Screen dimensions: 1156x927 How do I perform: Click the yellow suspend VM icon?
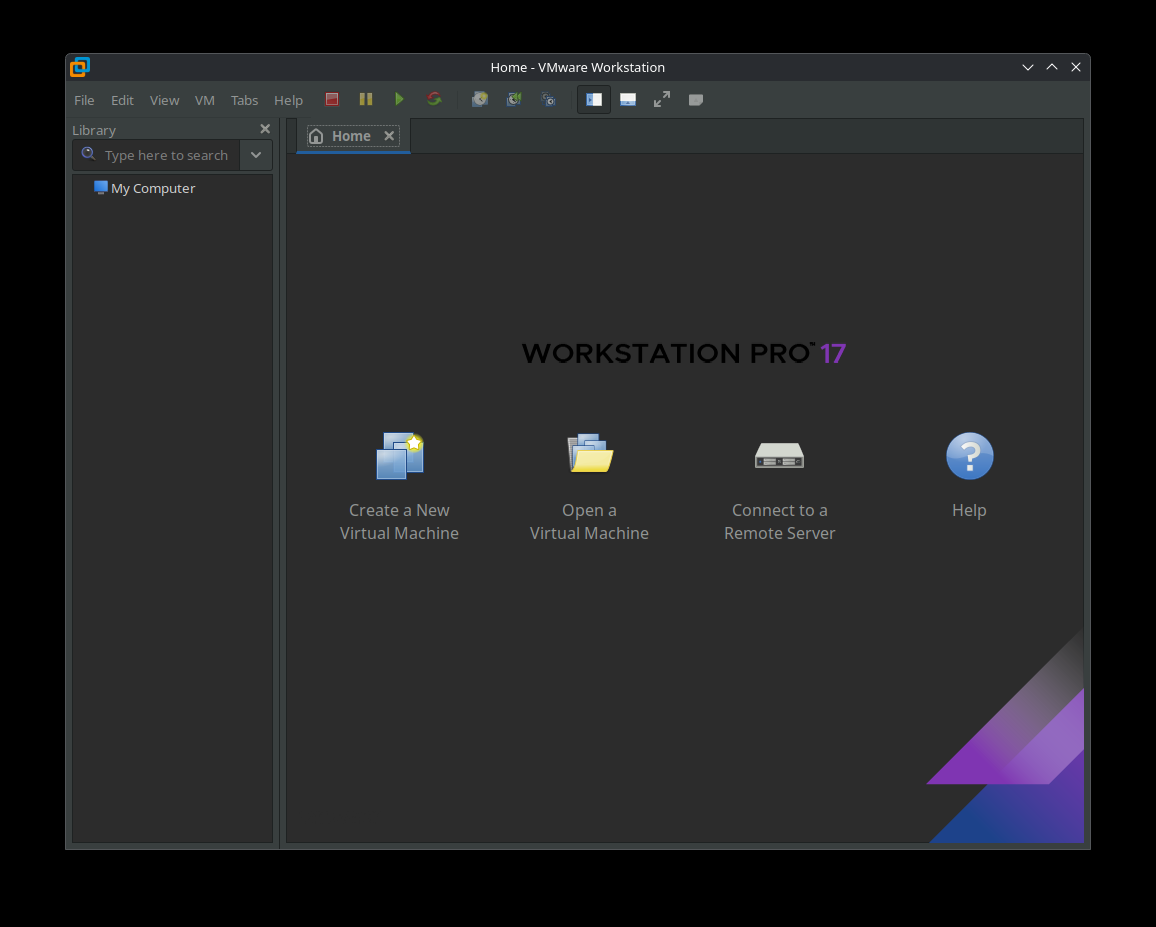click(366, 100)
